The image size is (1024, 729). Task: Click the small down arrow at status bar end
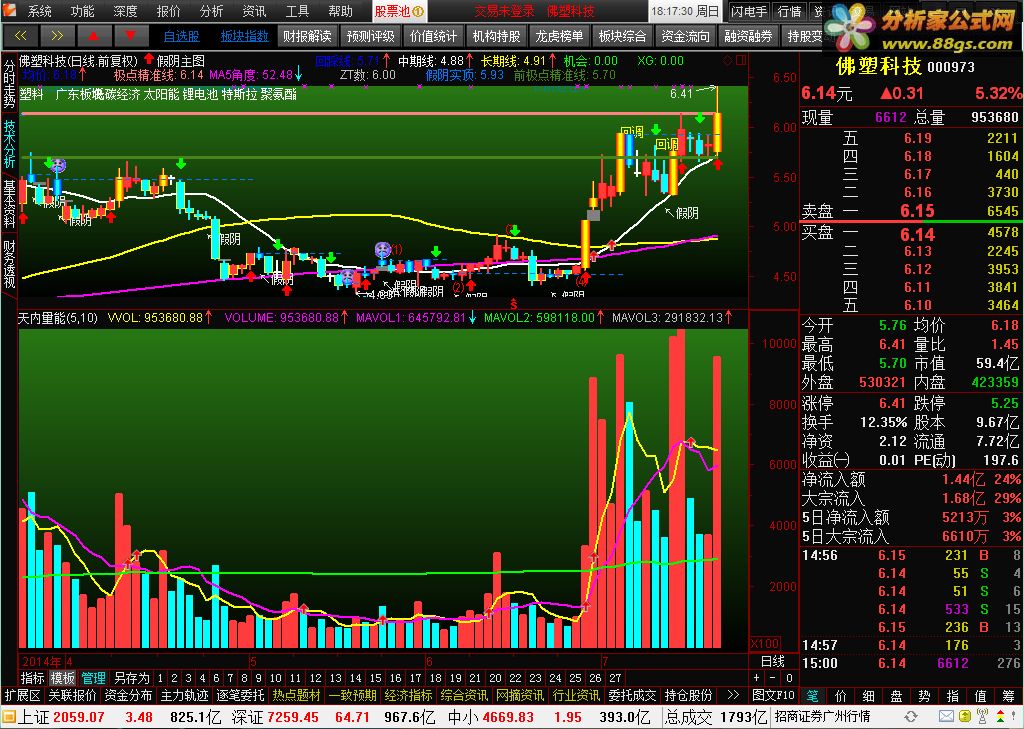coord(1016,717)
